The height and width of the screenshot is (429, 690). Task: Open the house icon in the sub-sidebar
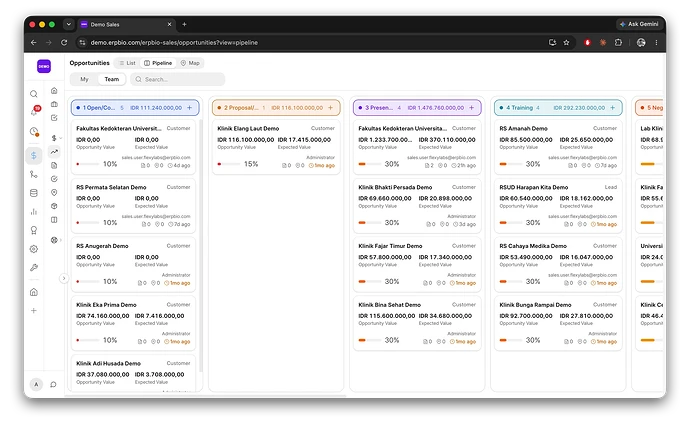point(54,91)
